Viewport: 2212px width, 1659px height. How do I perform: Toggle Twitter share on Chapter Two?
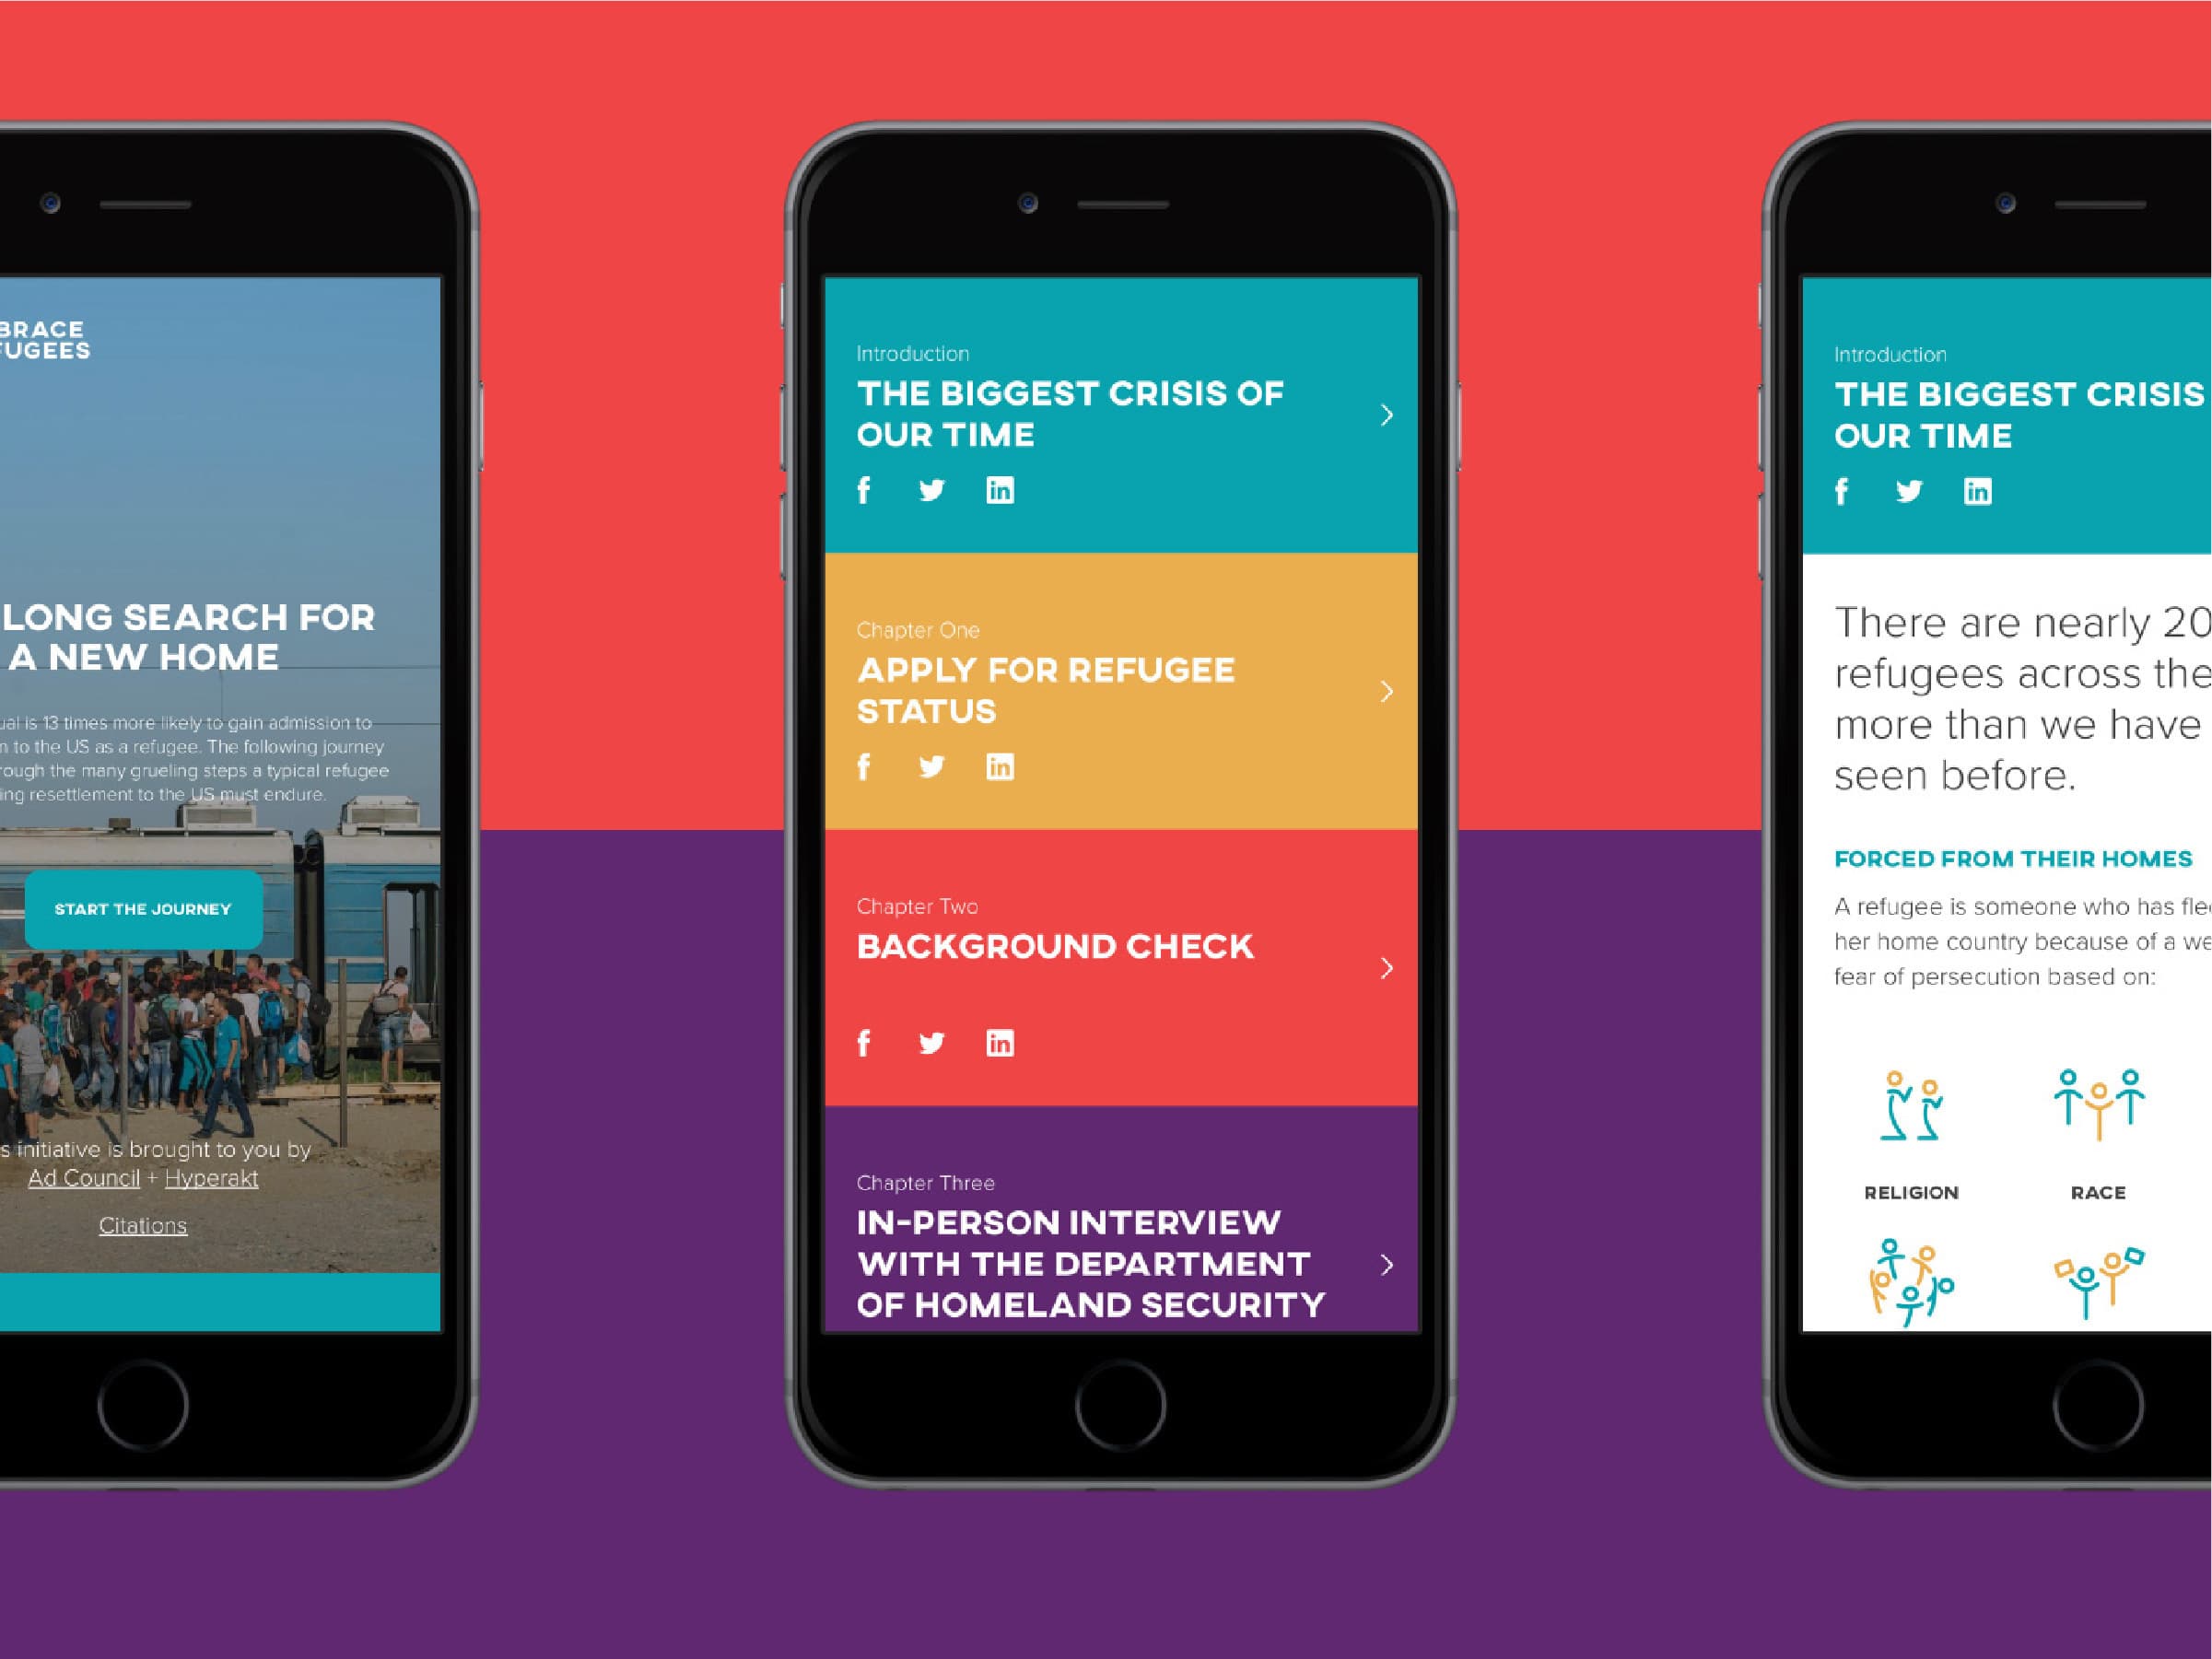coord(924,1042)
